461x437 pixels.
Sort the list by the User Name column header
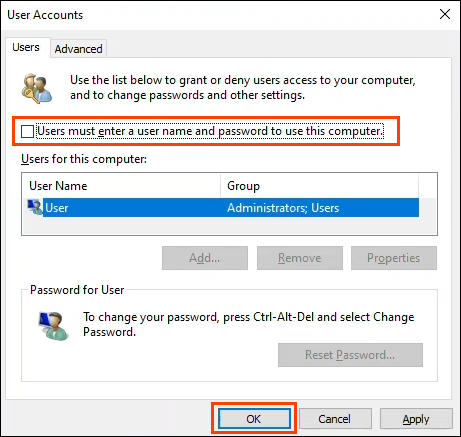tap(121, 186)
